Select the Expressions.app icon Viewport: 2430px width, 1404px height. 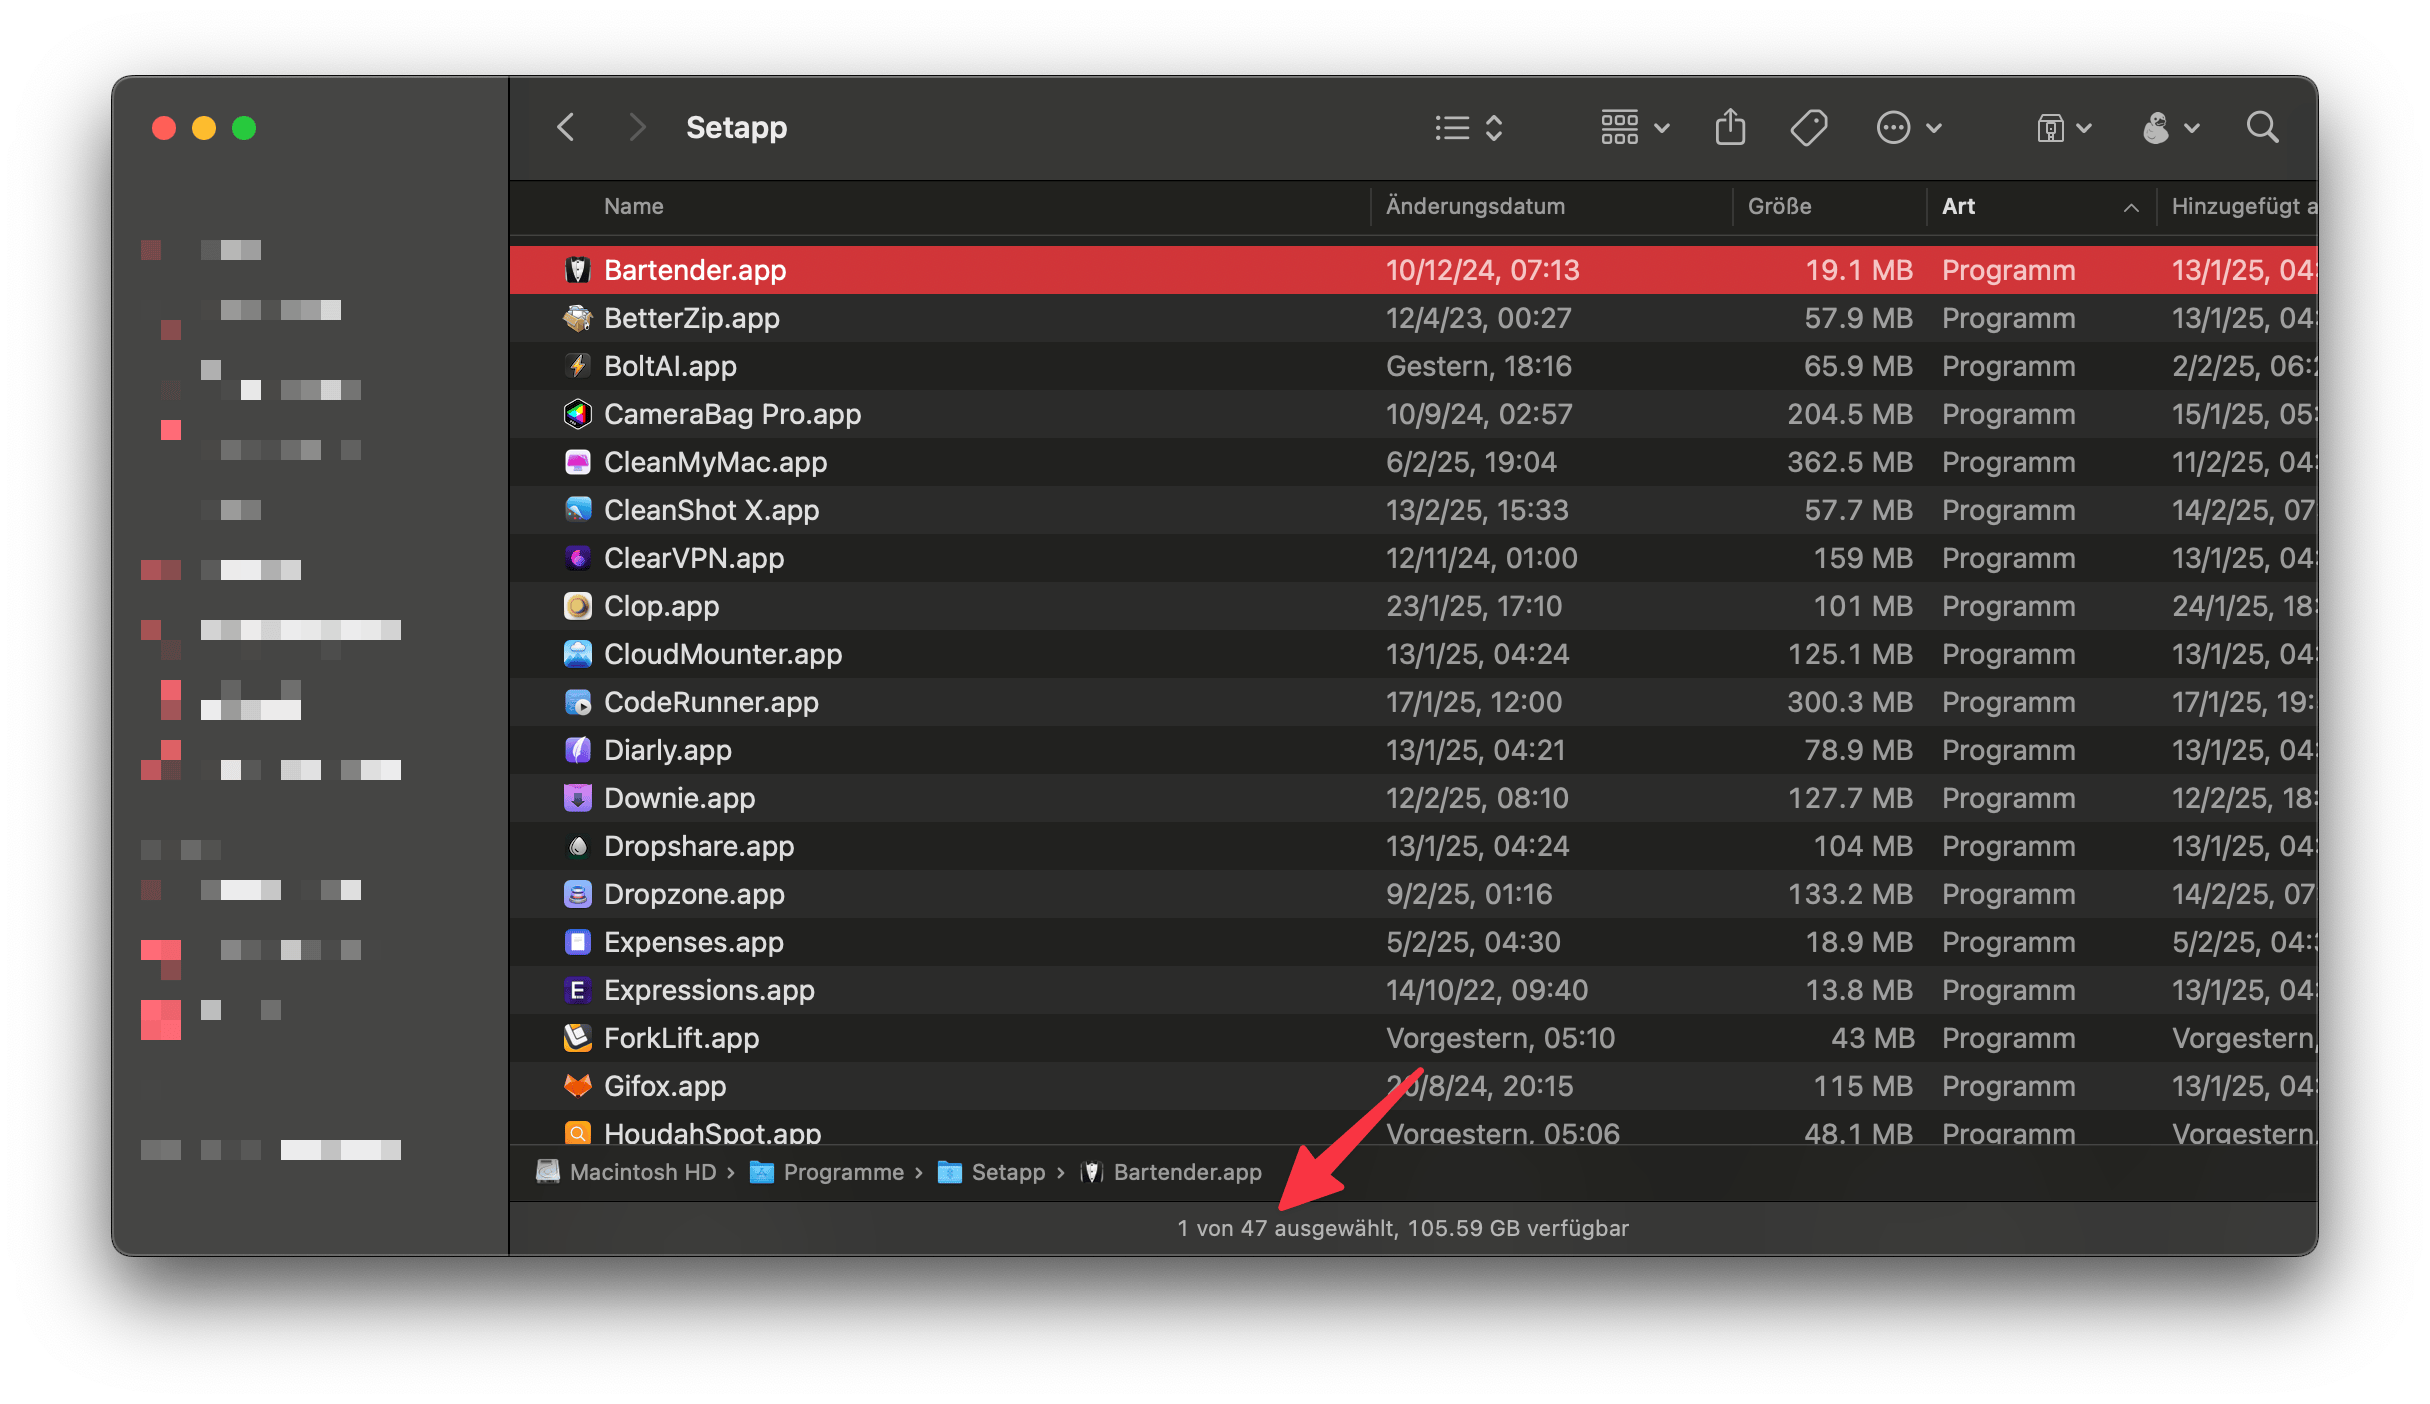click(578, 990)
